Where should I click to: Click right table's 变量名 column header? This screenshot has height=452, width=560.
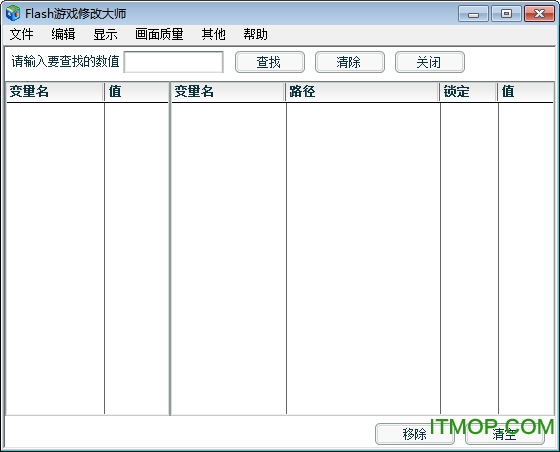[229, 92]
